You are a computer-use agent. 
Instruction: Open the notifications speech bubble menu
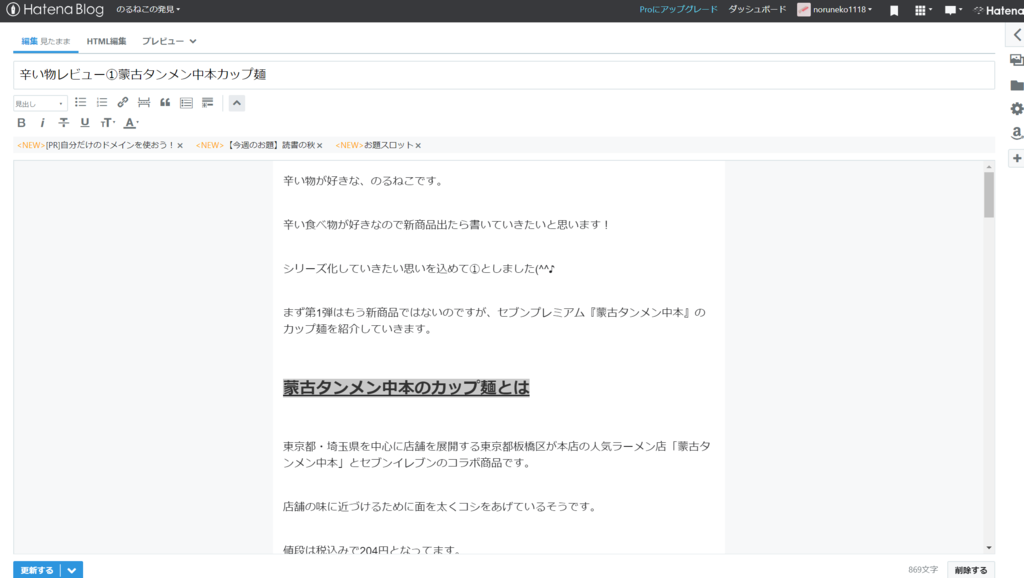click(953, 10)
